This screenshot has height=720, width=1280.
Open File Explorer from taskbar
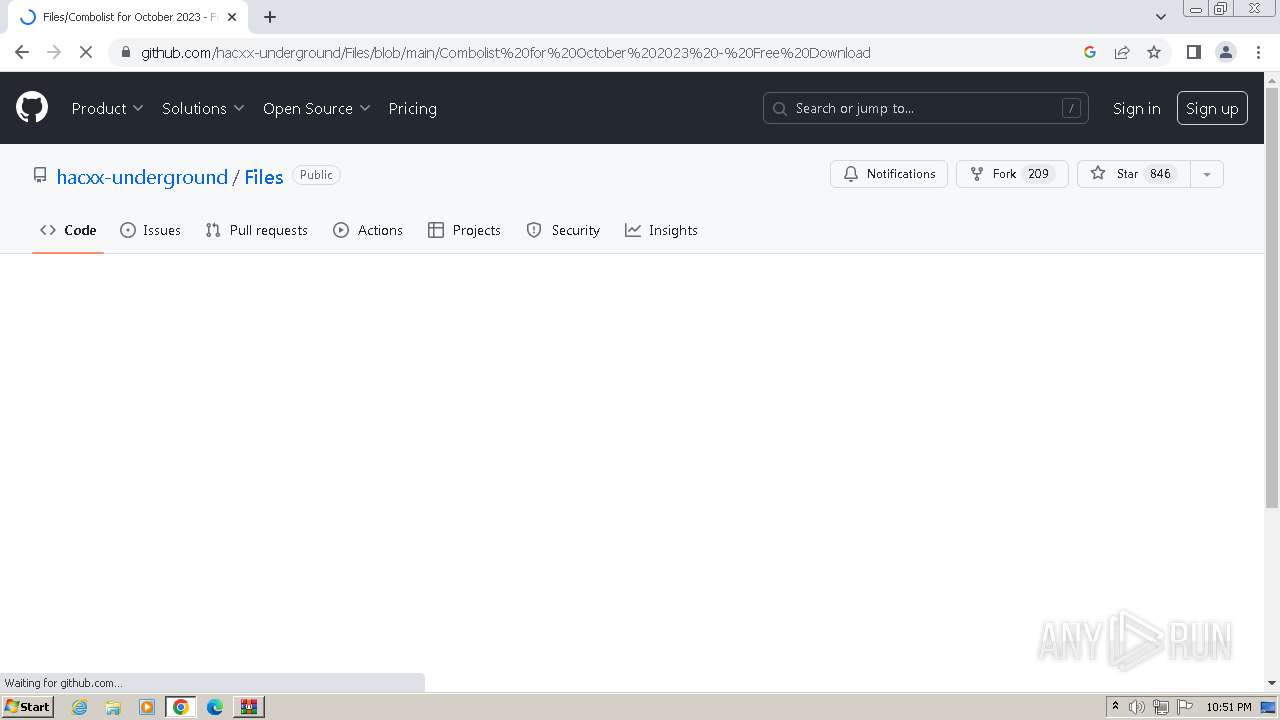point(113,707)
